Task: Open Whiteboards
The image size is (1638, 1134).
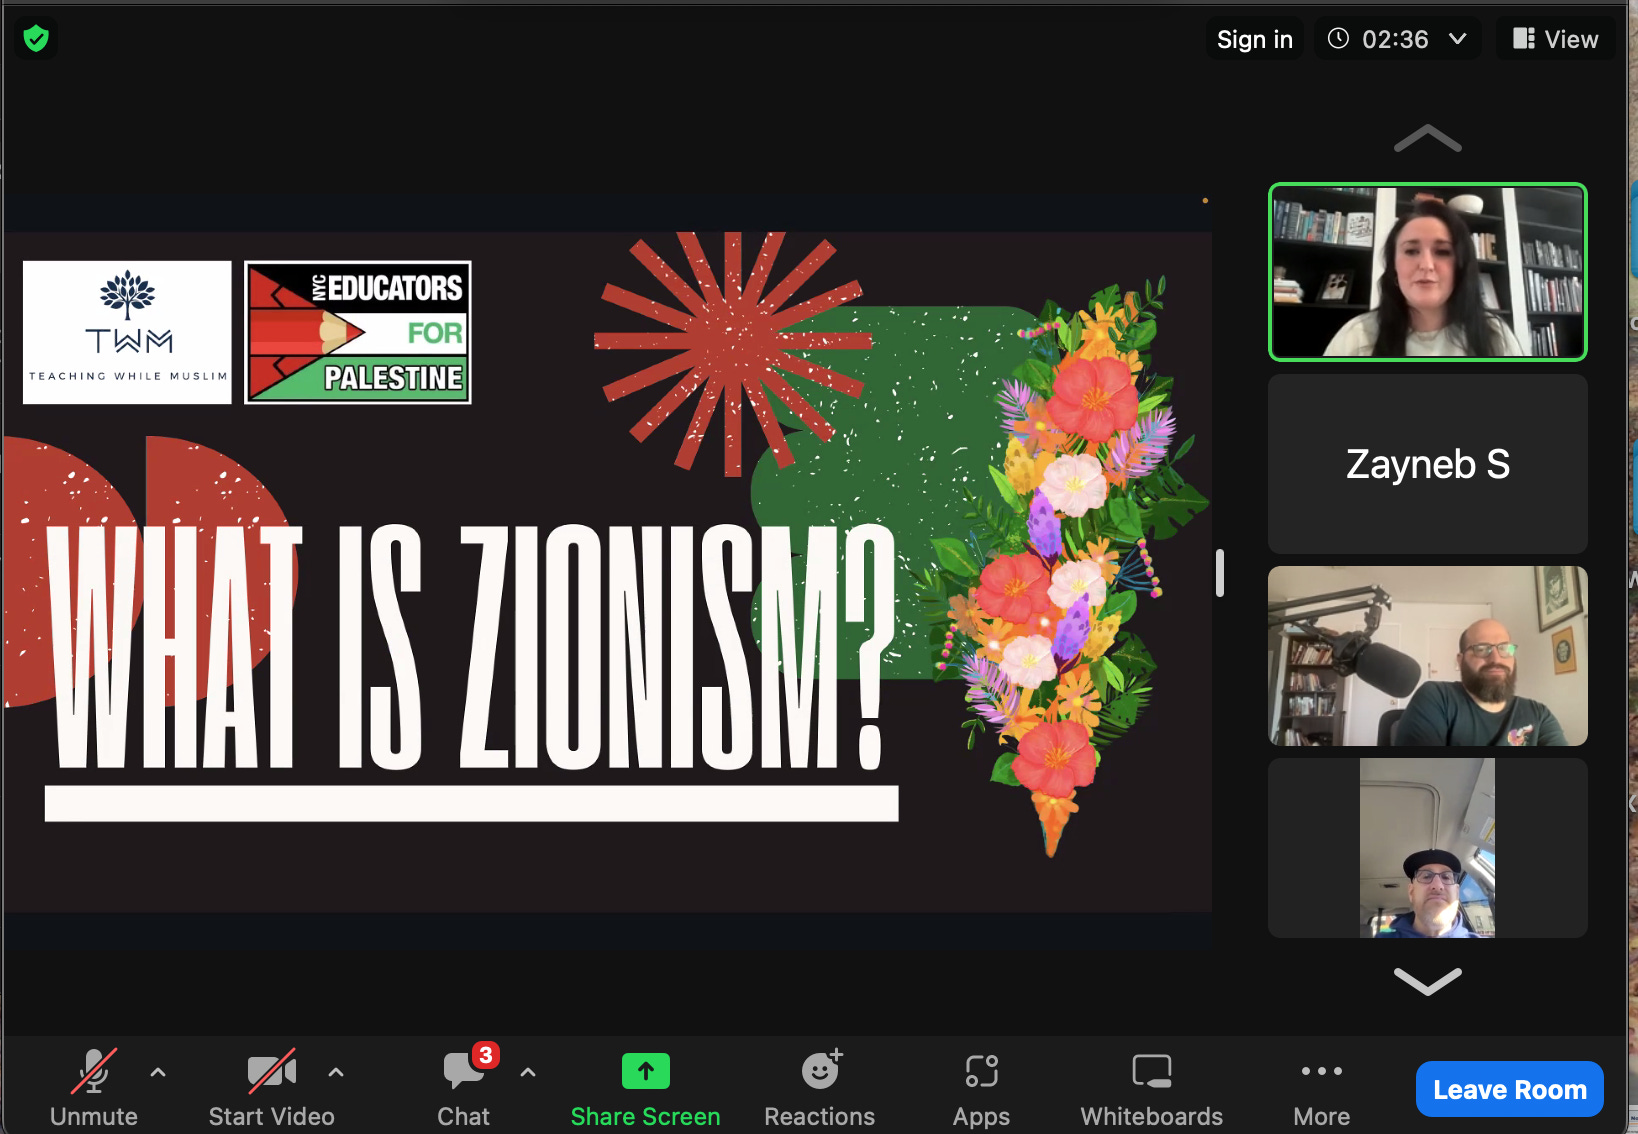Action: tap(1152, 1088)
